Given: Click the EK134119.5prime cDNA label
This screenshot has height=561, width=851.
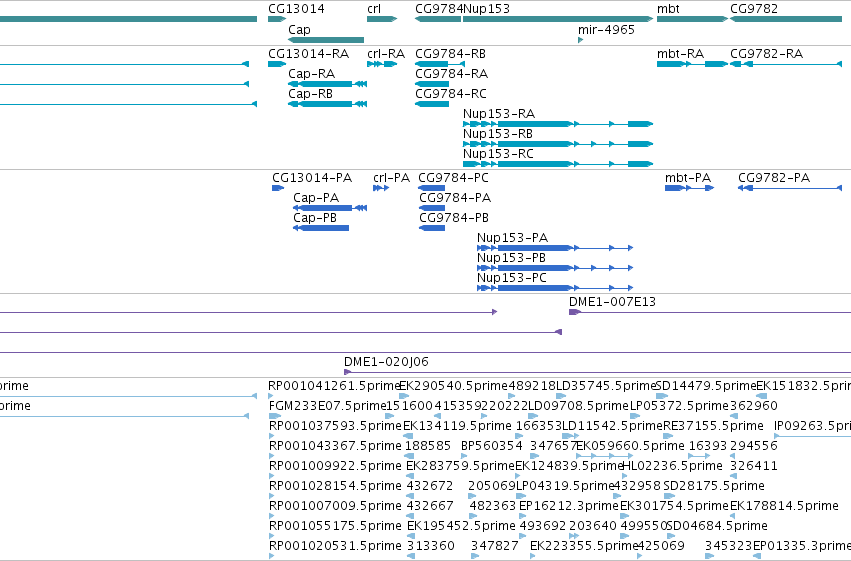Looking at the screenshot, I should tap(457, 426).
